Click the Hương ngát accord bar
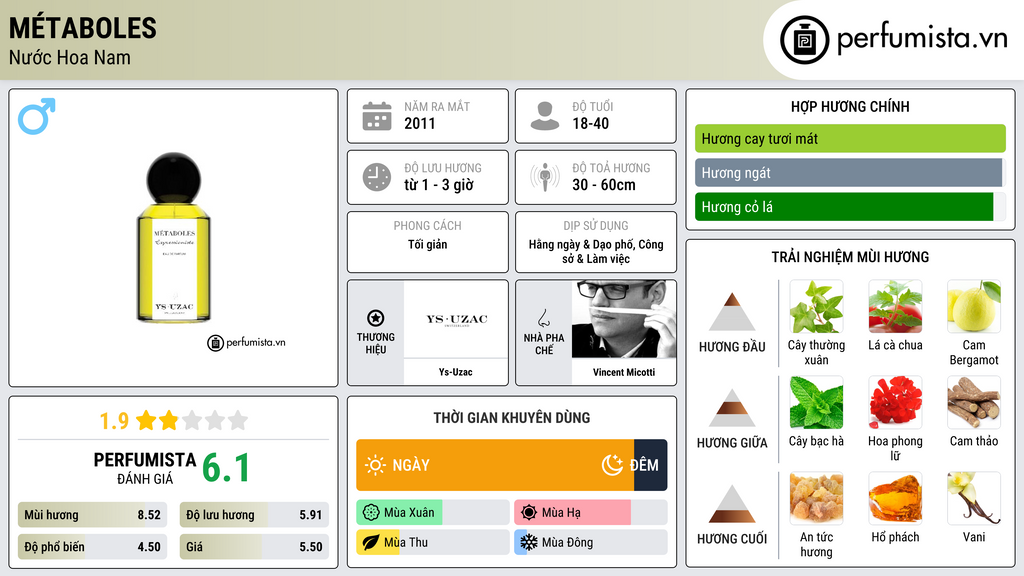1024x576 pixels. [x=848, y=173]
